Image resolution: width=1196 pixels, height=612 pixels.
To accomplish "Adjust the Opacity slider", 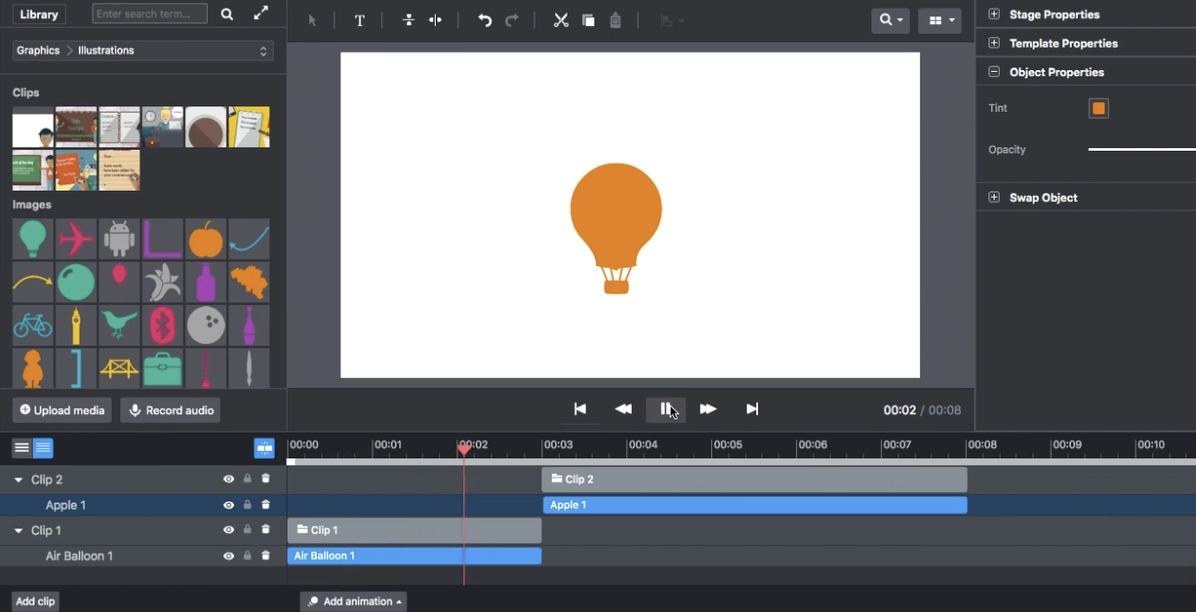I will click(1142, 150).
